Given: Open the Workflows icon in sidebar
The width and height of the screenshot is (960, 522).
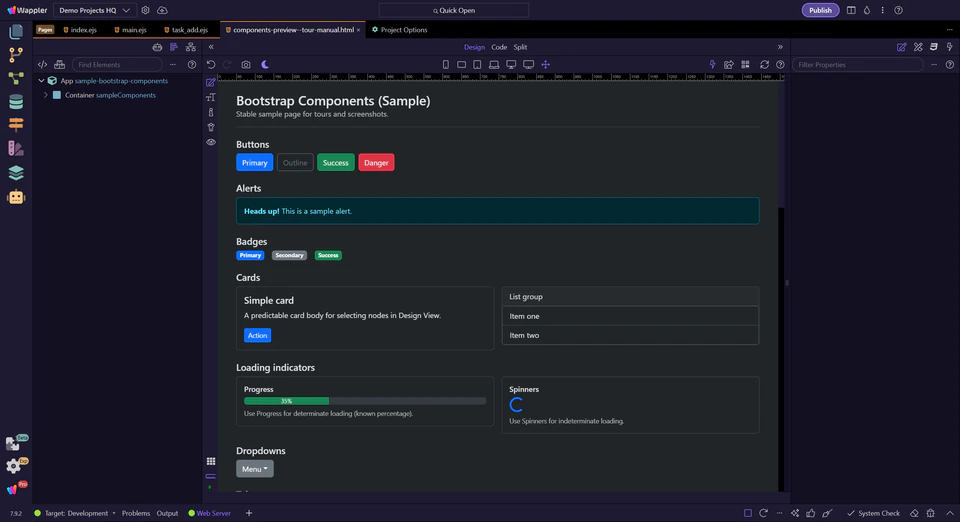Looking at the screenshot, I should coord(16,78).
